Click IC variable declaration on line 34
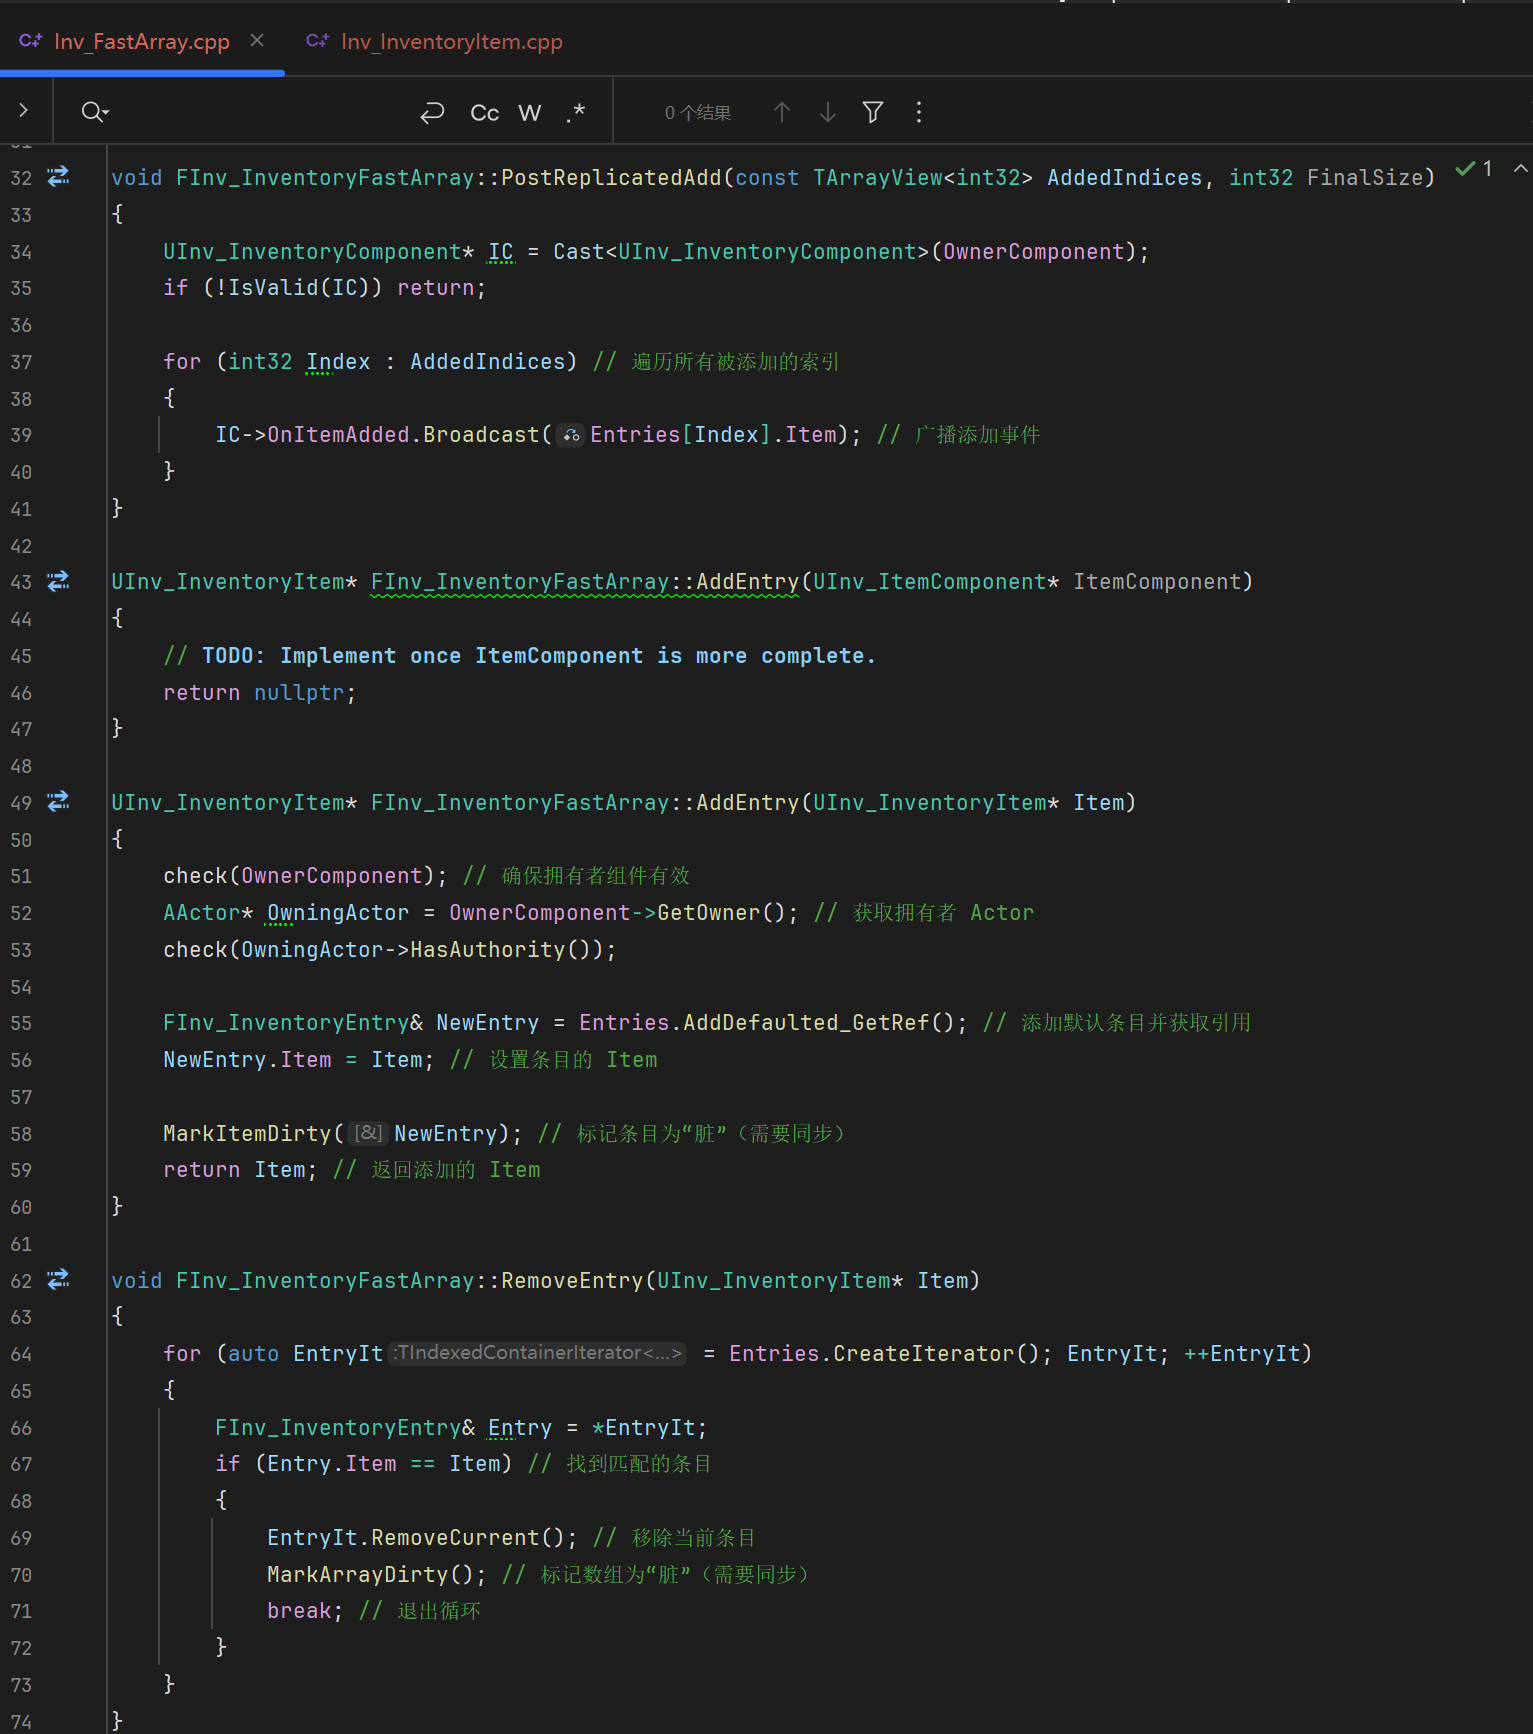The image size is (1533, 1734). (x=501, y=252)
